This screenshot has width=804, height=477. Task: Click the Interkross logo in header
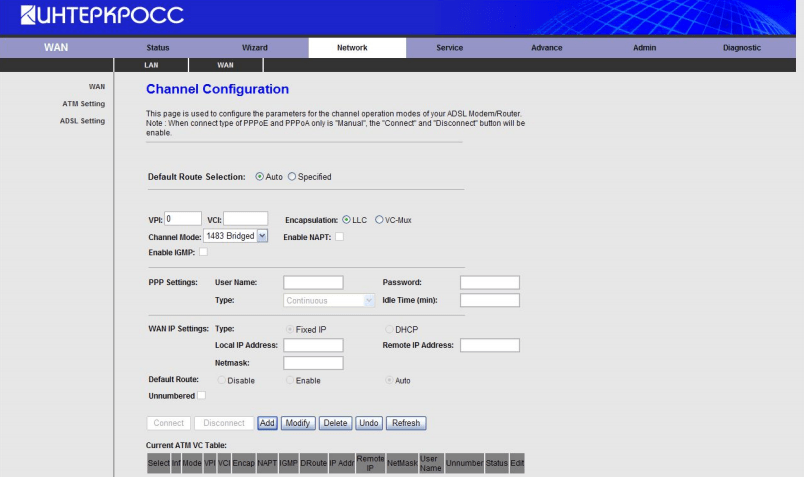[96, 16]
